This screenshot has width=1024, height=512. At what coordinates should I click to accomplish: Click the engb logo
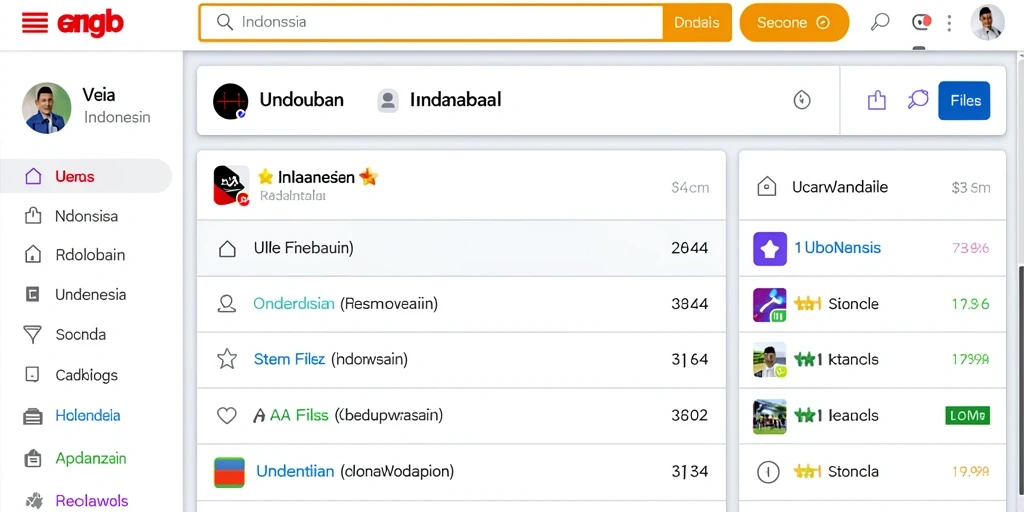click(89, 24)
